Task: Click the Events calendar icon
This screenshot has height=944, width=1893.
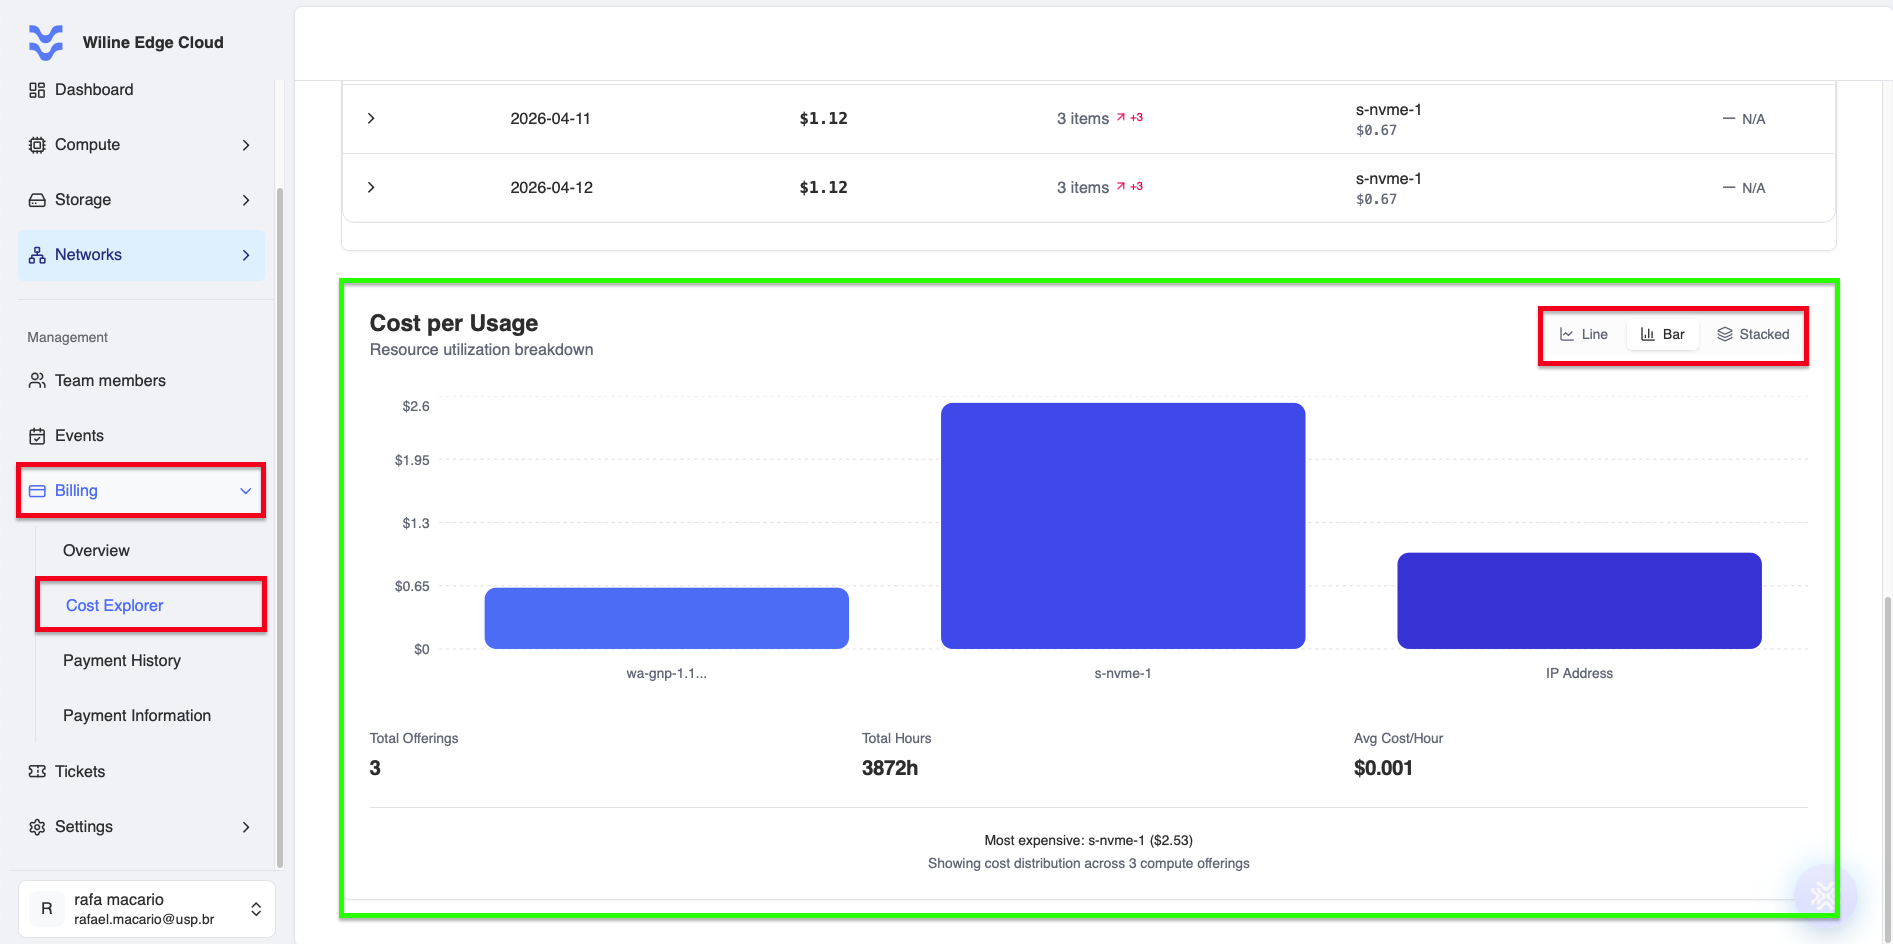Action: pyautogui.click(x=37, y=436)
